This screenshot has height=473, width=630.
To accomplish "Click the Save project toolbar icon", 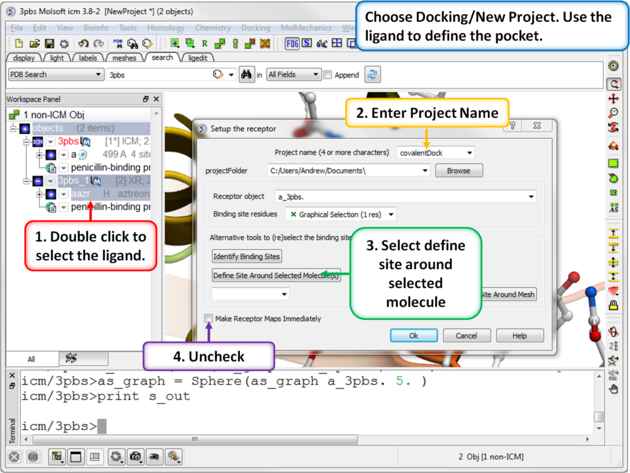I will pos(49,44).
